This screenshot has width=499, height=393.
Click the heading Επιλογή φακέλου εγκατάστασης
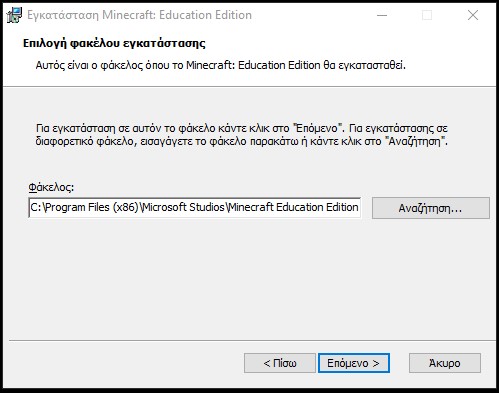[114, 43]
